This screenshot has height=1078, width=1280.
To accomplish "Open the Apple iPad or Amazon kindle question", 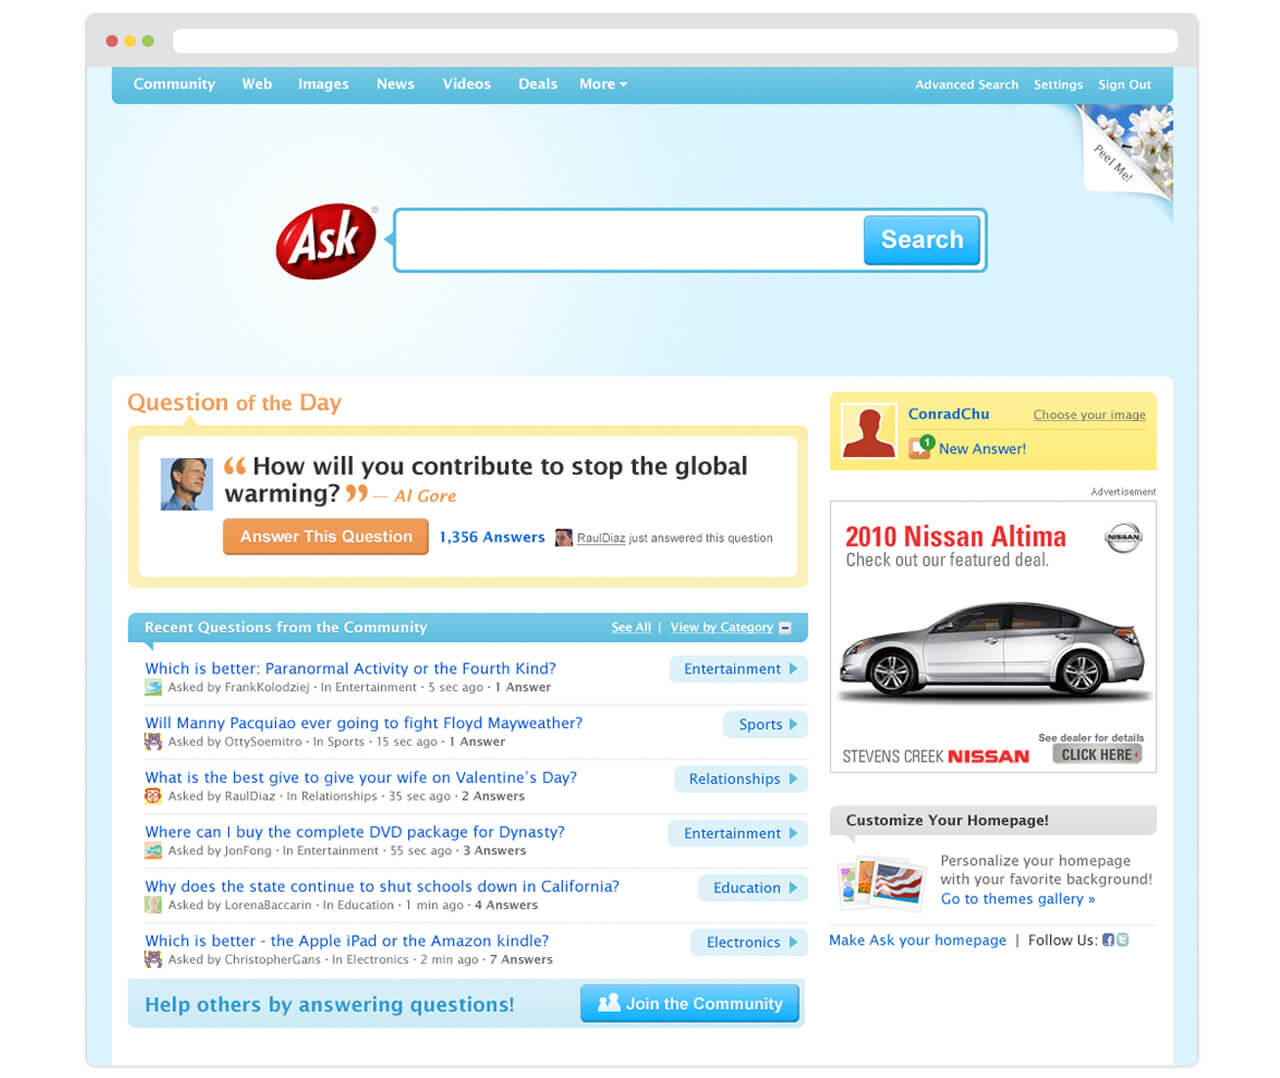I will [x=347, y=941].
